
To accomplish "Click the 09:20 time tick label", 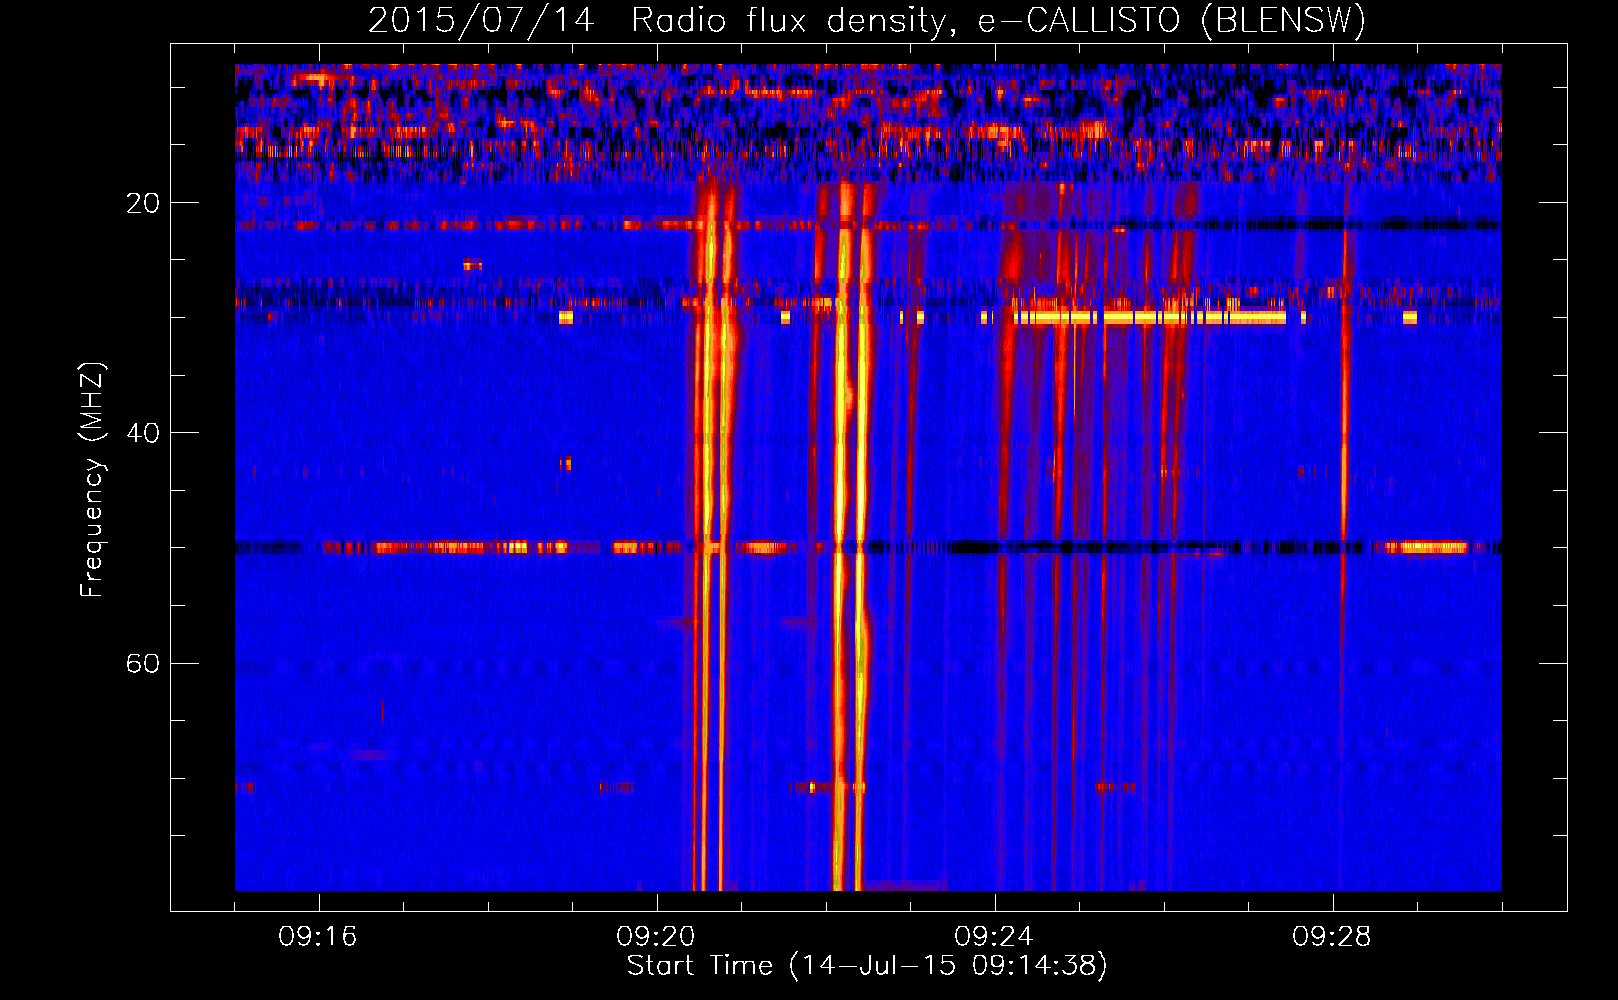I will pos(656,937).
